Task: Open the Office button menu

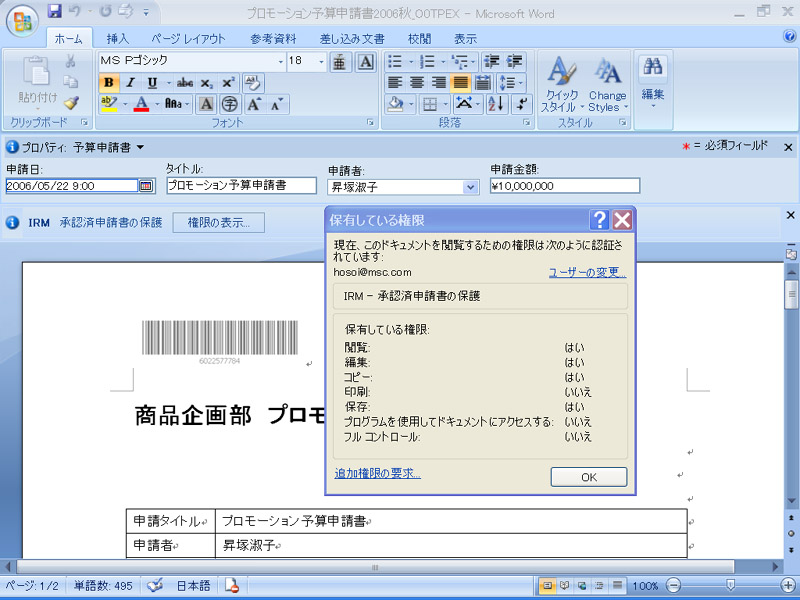Action: [x=22, y=20]
